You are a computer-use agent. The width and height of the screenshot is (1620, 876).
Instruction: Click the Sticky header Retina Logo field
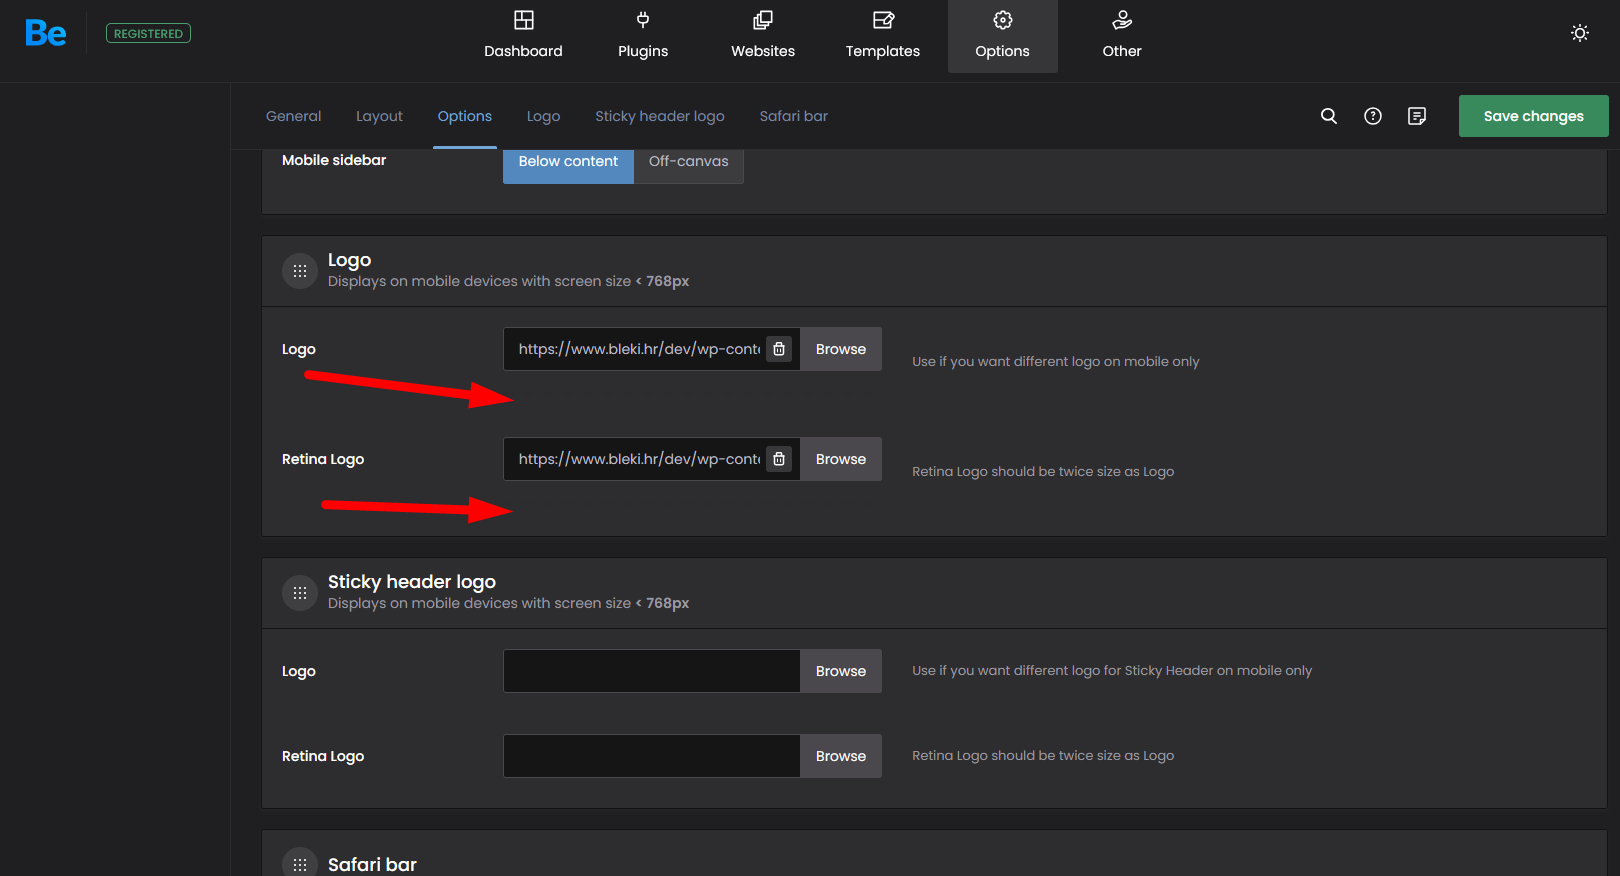[651, 756]
